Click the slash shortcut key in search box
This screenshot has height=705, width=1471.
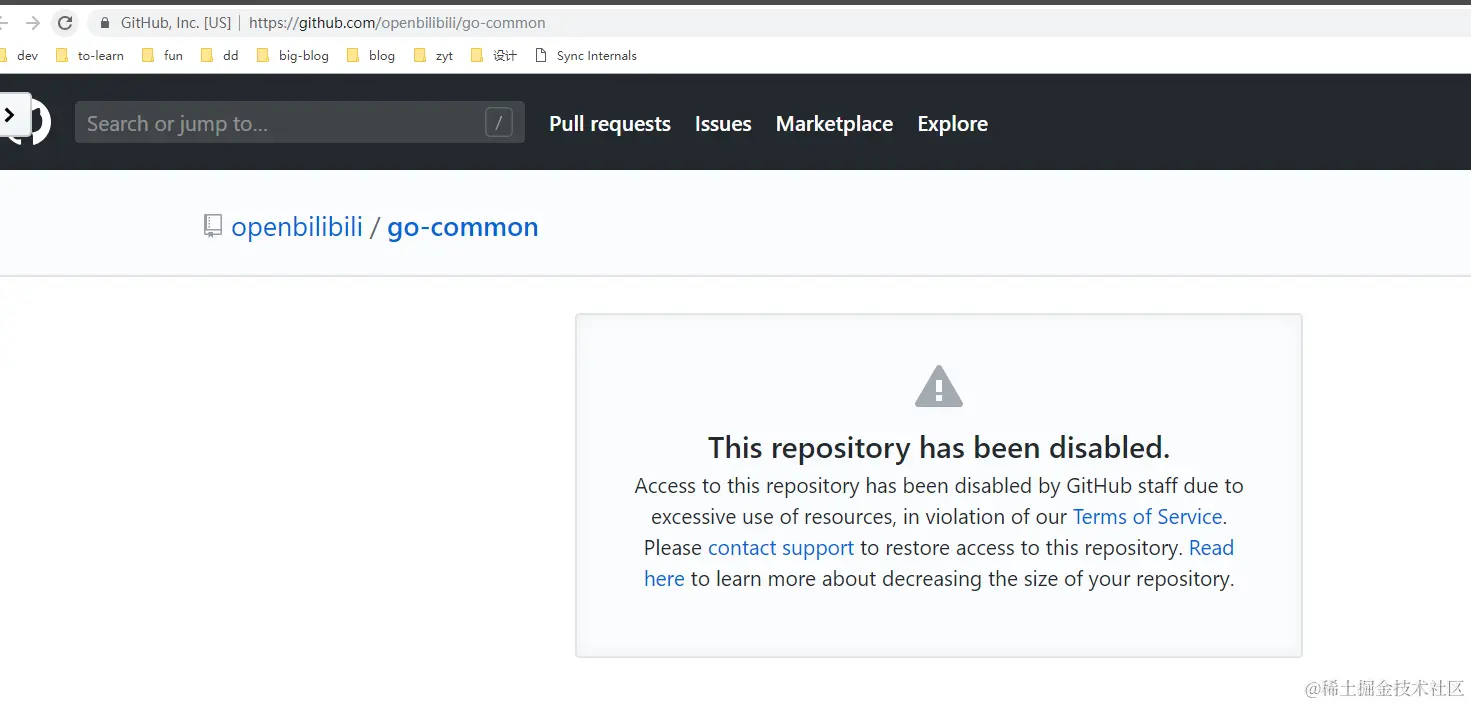point(499,123)
